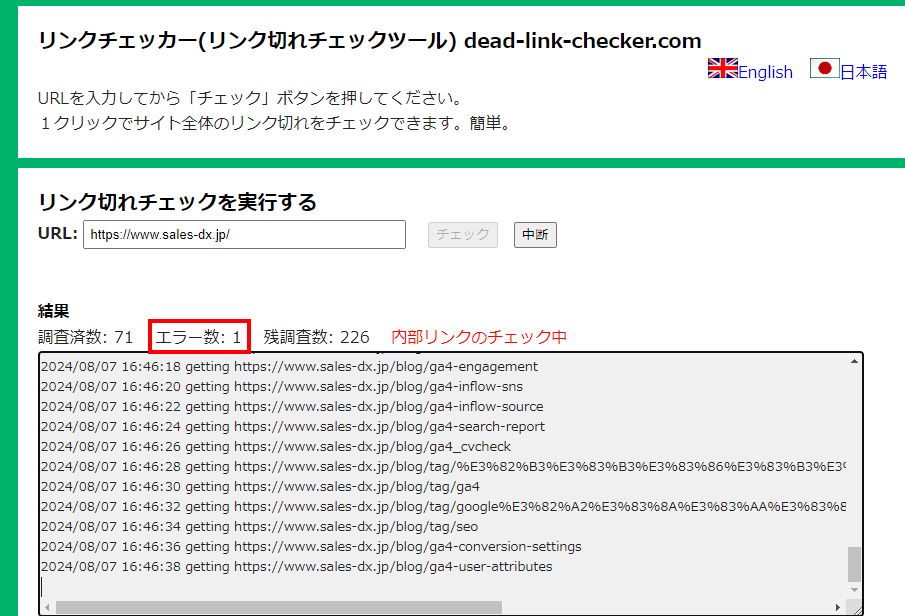
Task: Click the 調査済数: 71 counter
Action: pos(85,337)
